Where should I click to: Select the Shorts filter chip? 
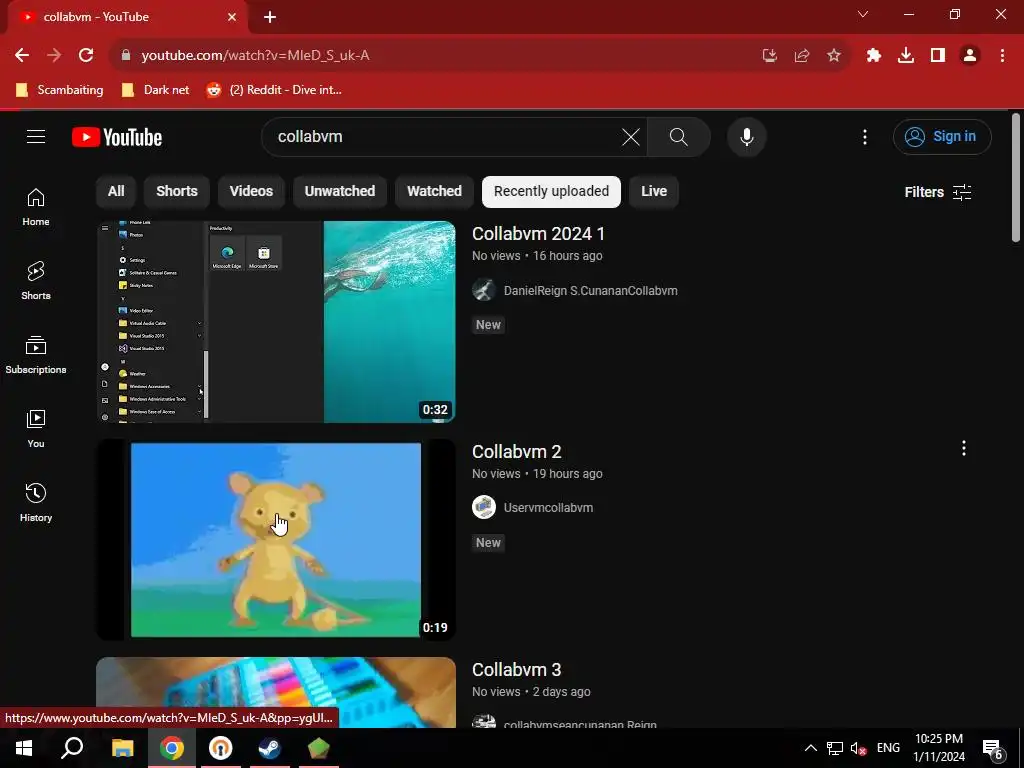click(176, 191)
